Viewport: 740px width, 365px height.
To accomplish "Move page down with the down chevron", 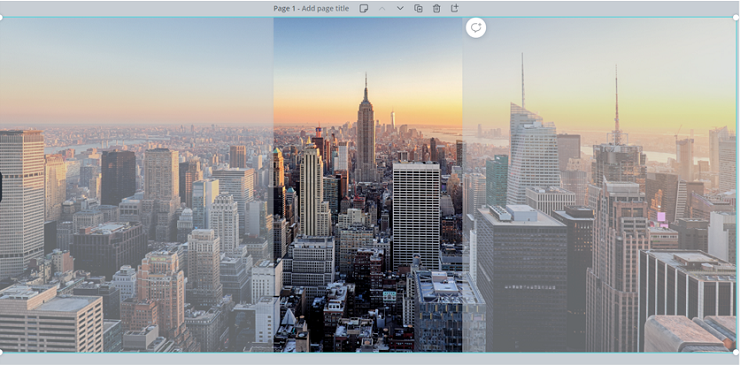I will click(x=400, y=8).
